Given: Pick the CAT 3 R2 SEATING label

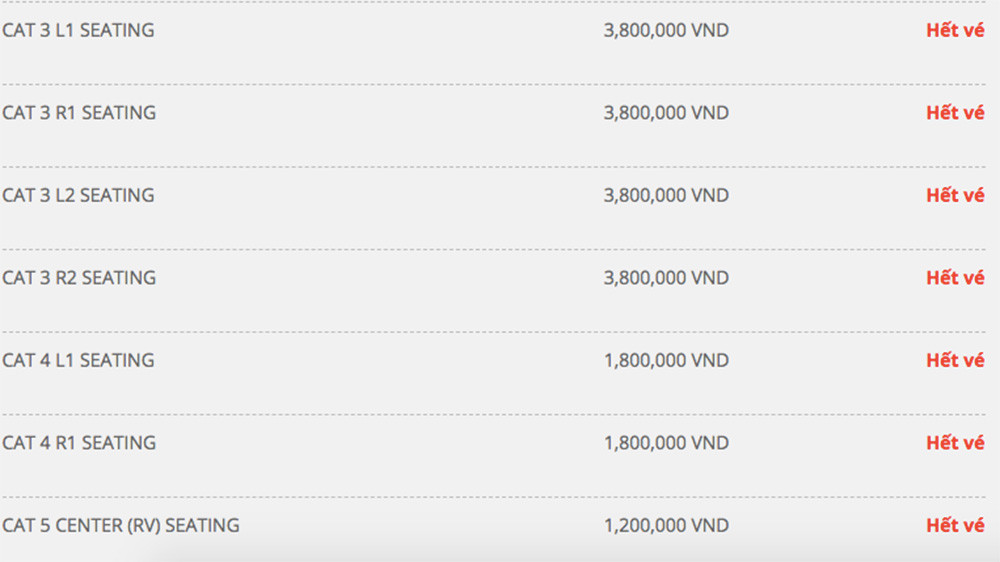Looking at the screenshot, I should tap(79, 278).
